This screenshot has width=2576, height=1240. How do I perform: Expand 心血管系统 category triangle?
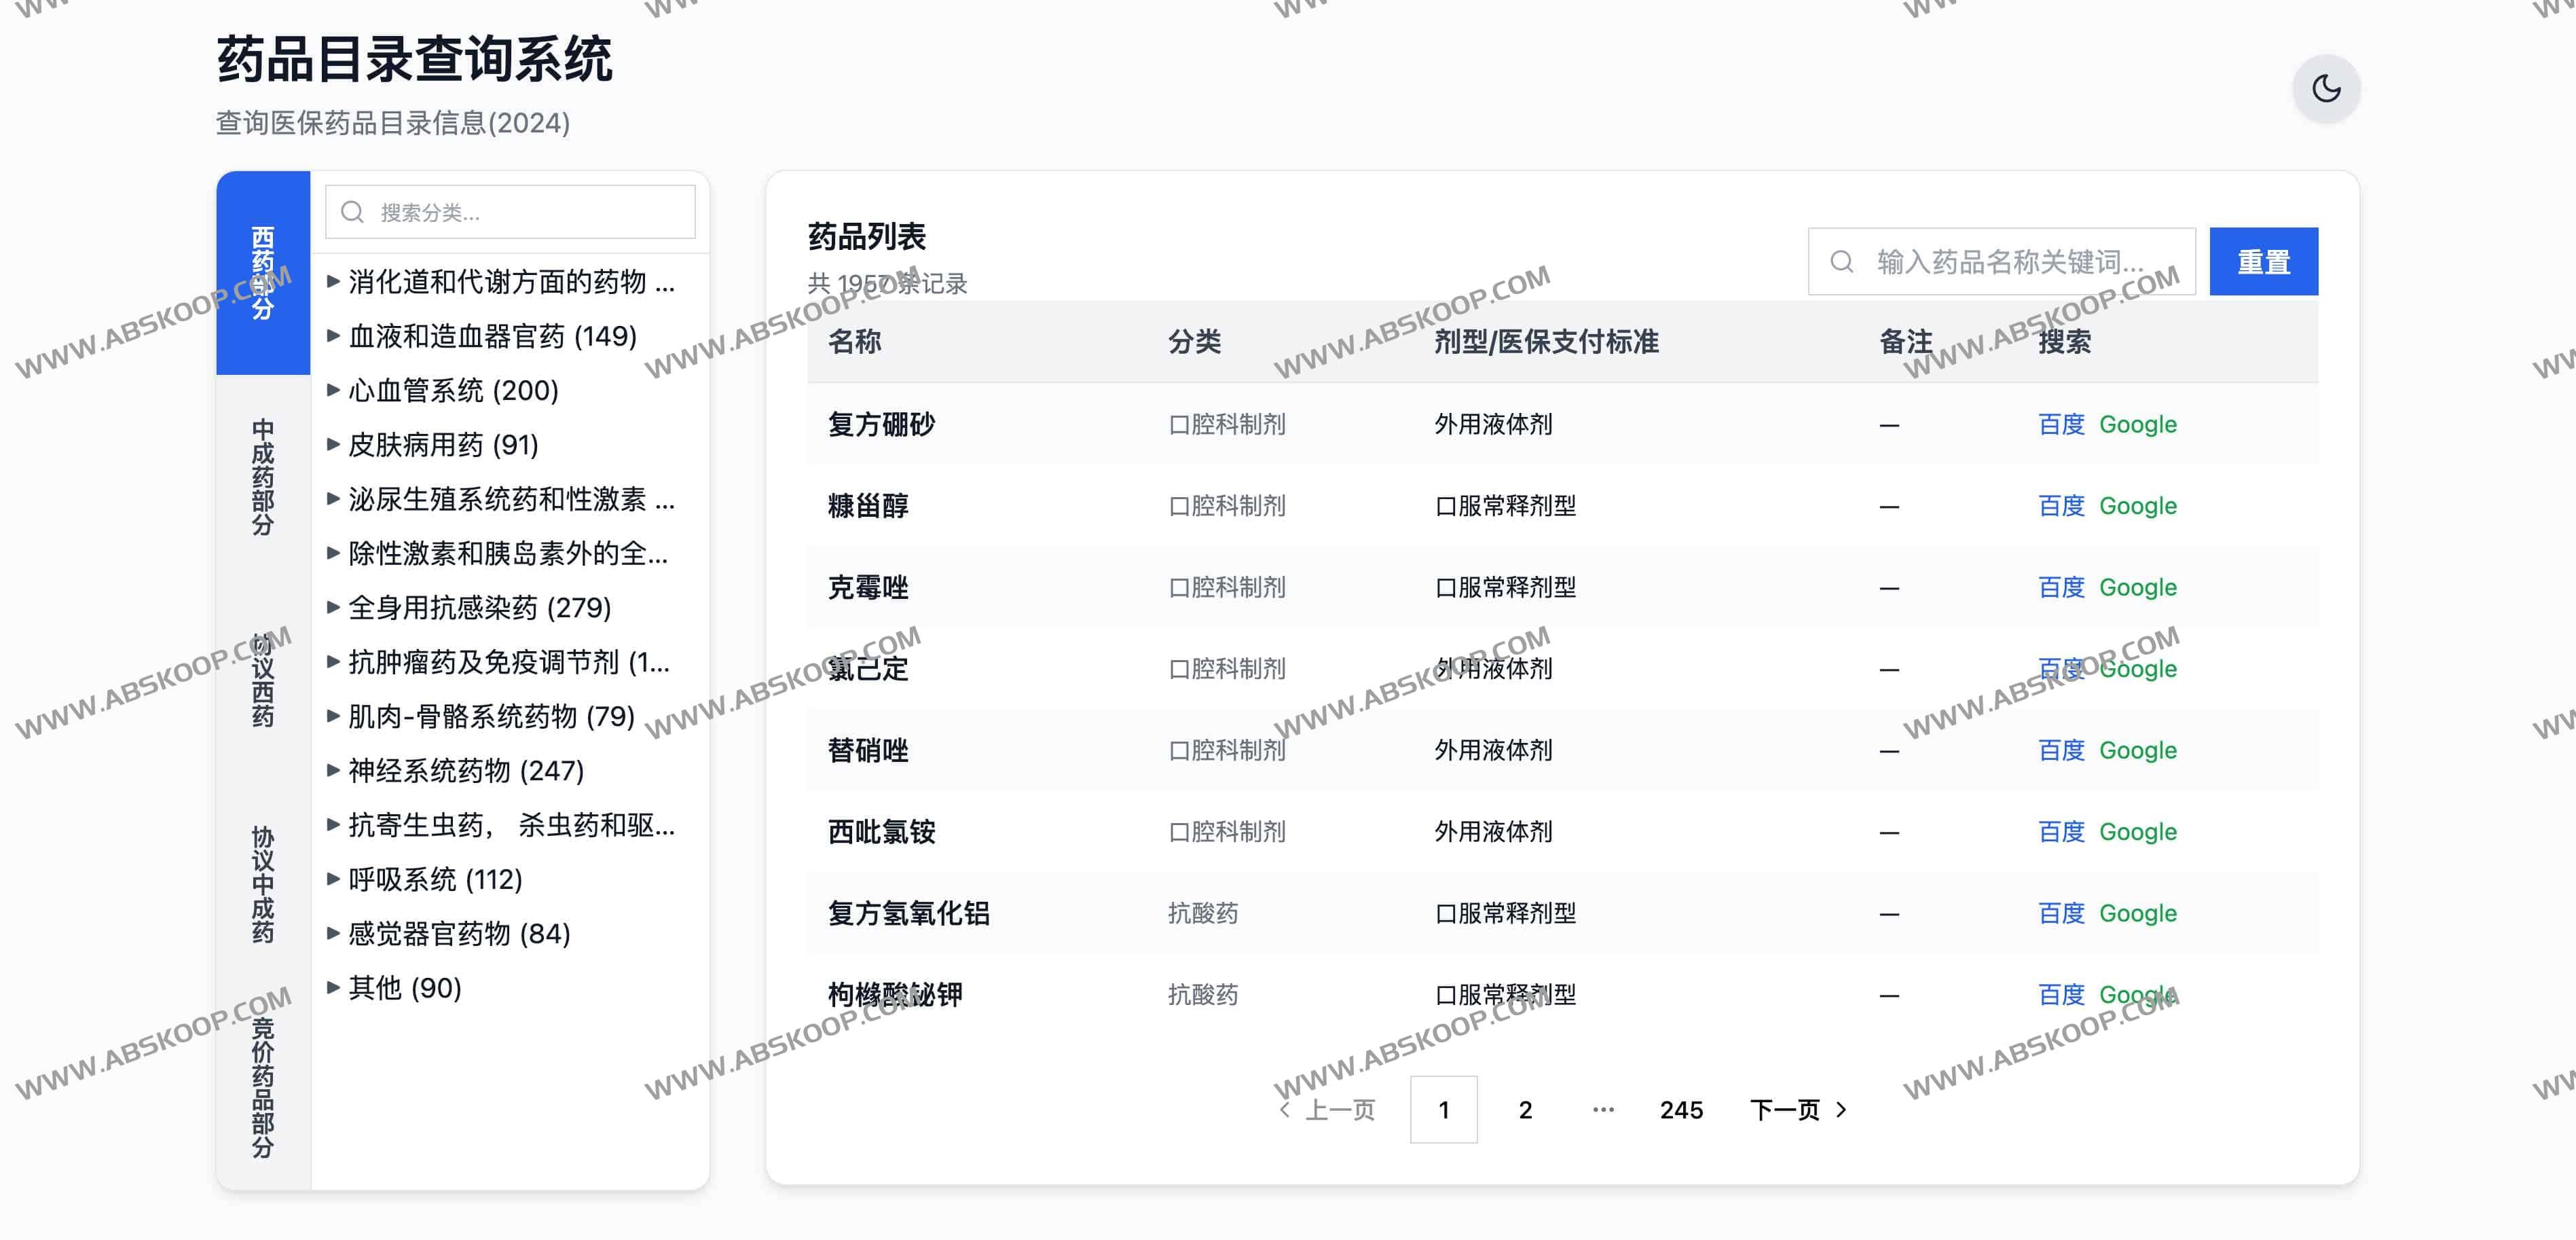[333, 390]
